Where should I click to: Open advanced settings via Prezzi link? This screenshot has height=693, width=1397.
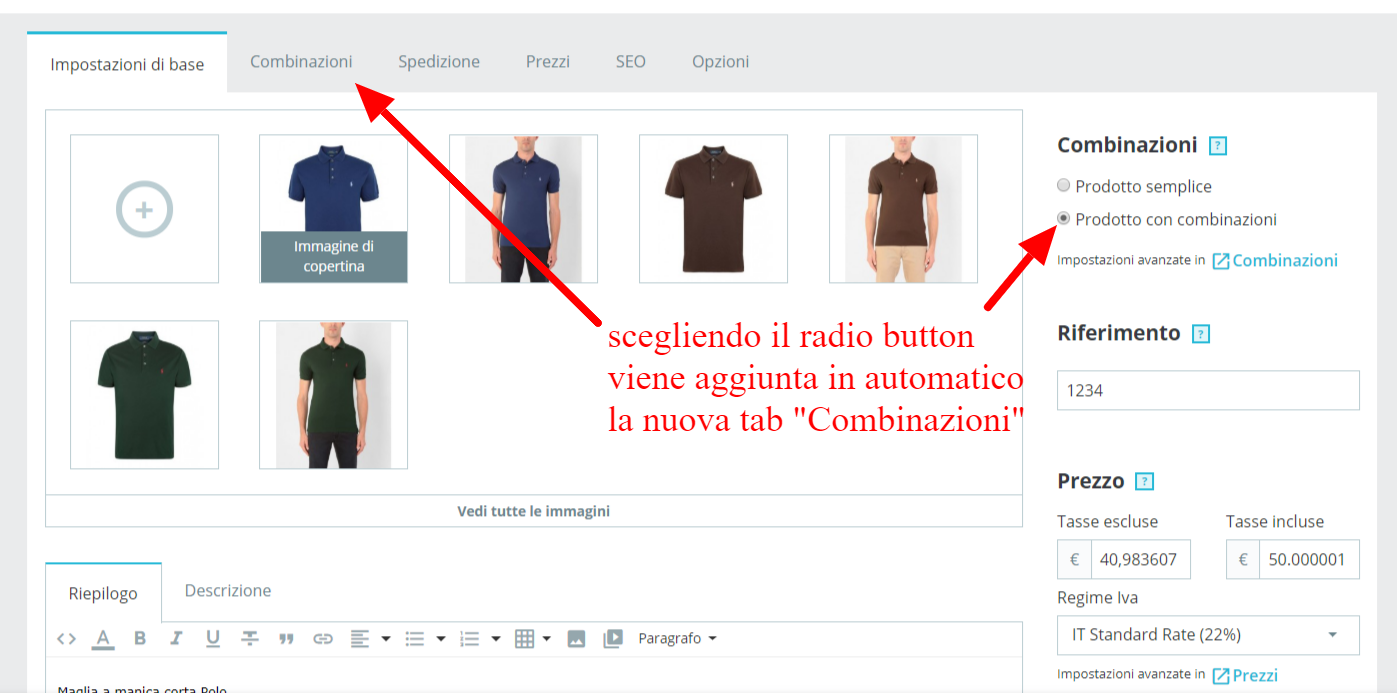pyautogui.click(x=1254, y=675)
